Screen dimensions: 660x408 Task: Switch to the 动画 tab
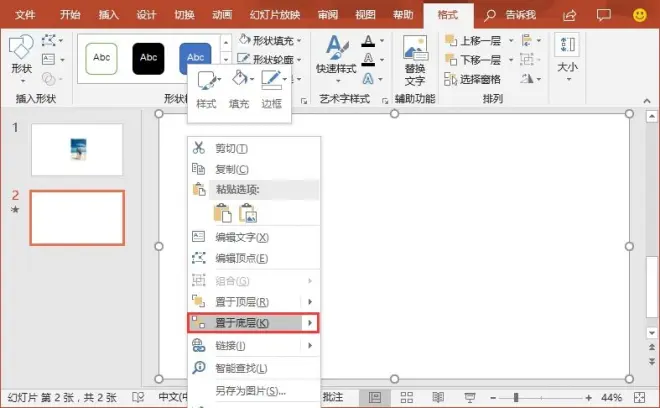[x=222, y=15]
